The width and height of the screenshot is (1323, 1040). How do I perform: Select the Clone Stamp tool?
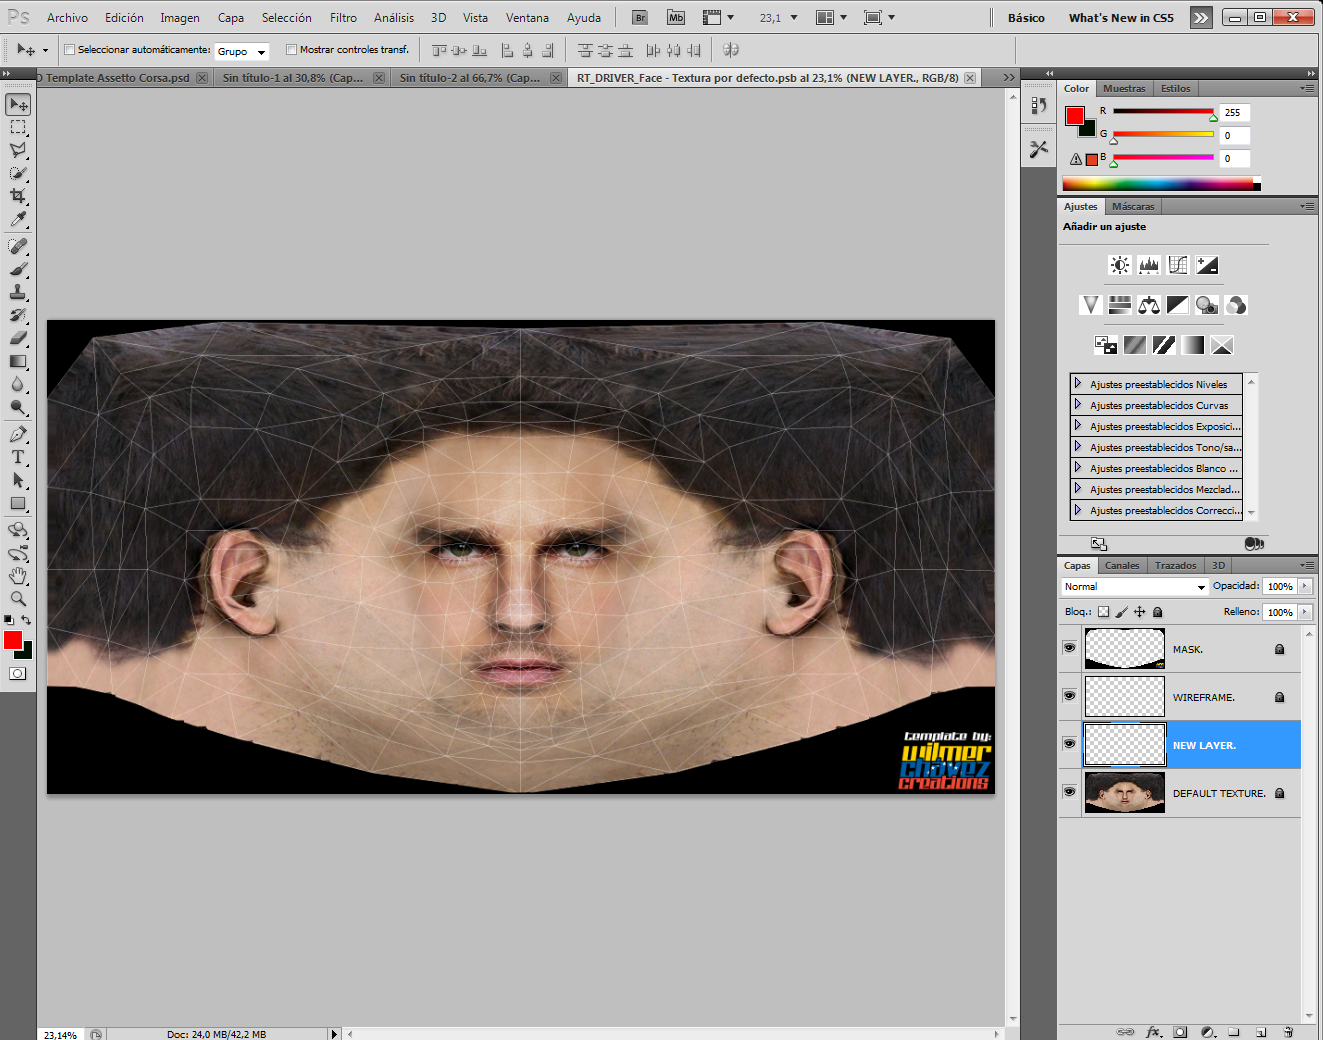[18, 292]
